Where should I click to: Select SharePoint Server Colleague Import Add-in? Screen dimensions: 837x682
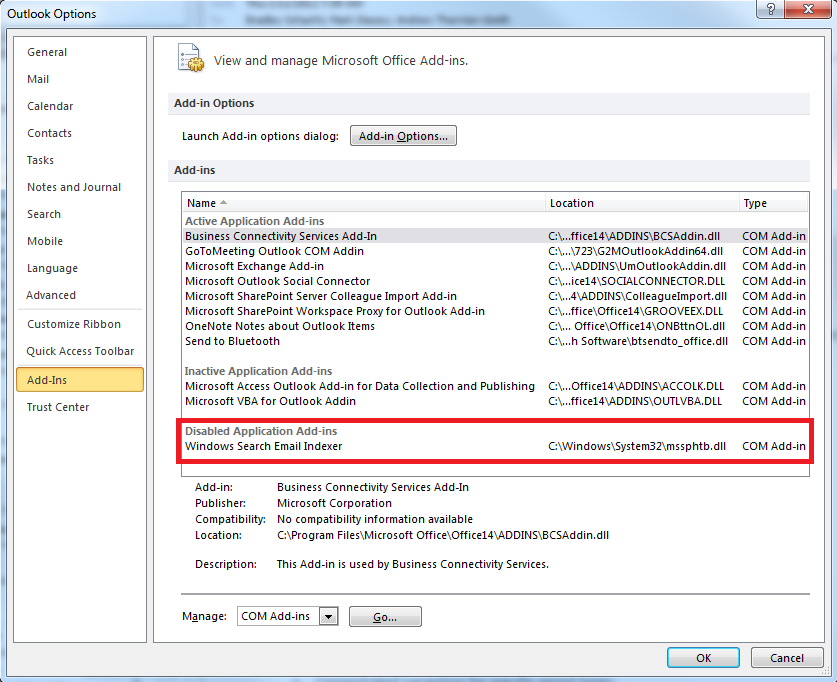tap(495, 296)
